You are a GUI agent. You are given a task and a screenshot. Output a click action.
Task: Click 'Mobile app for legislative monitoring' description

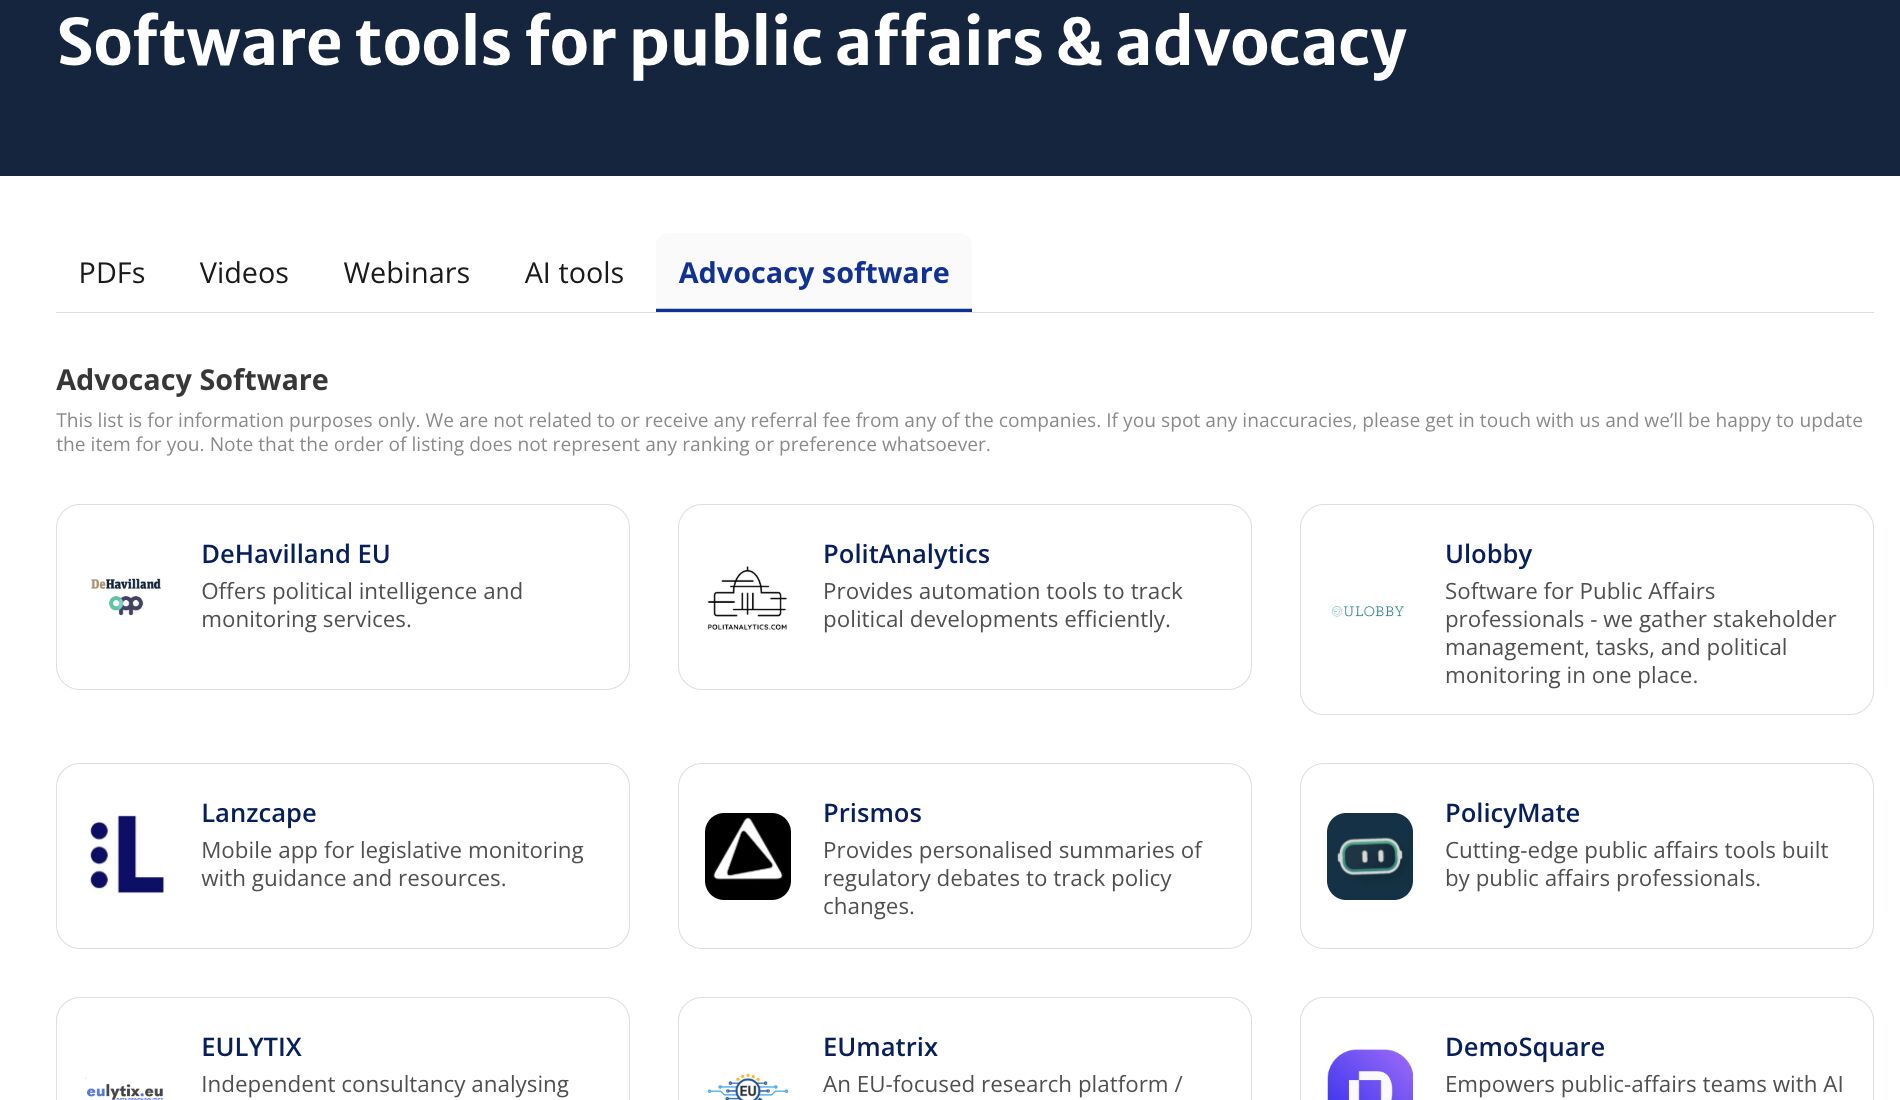[x=392, y=864]
